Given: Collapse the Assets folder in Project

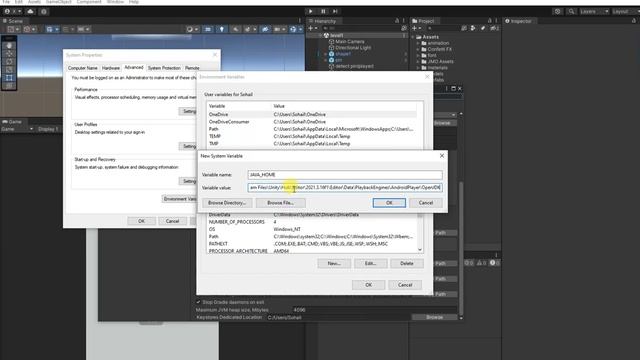Looking at the screenshot, I should [x=413, y=37].
